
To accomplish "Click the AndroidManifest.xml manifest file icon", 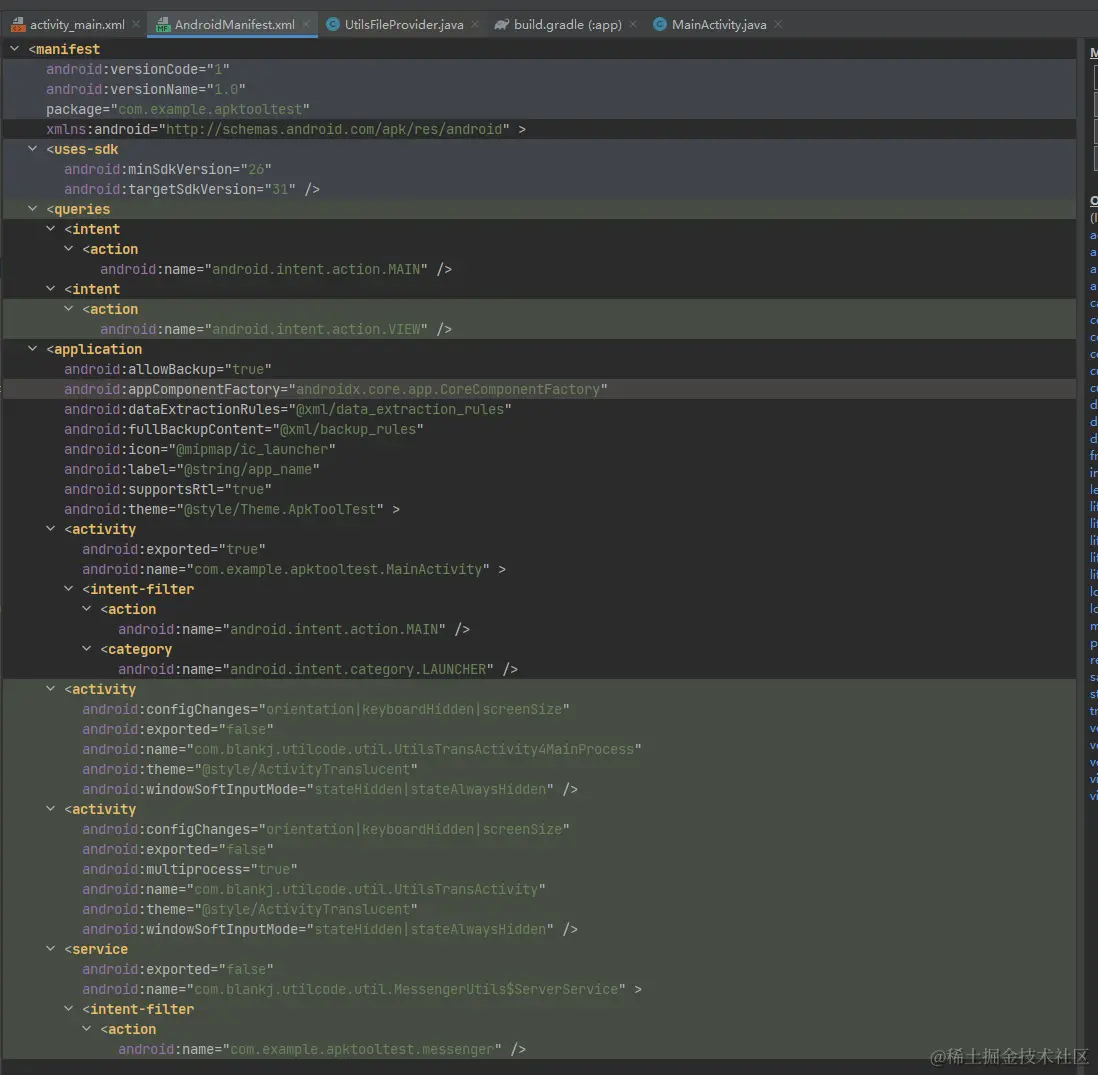I will 163,25.
